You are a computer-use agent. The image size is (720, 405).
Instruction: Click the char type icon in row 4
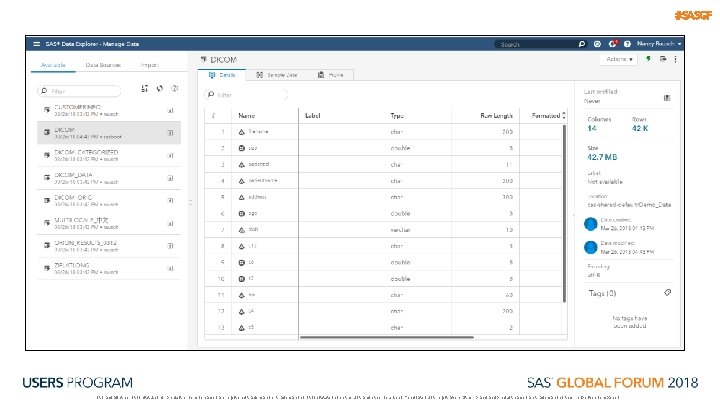pyautogui.click(x=242, y=181)
